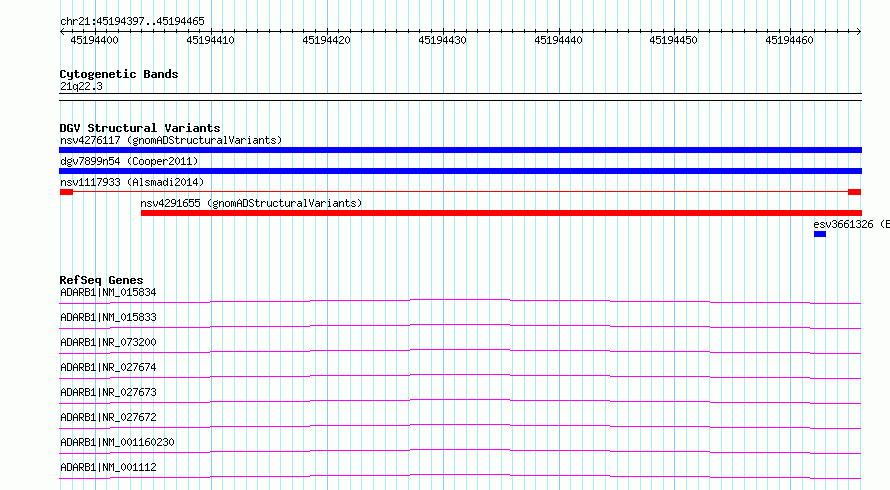Screen dimensions: 890x490
Task: Click ruler position 45194420
Action: (326, 40)
